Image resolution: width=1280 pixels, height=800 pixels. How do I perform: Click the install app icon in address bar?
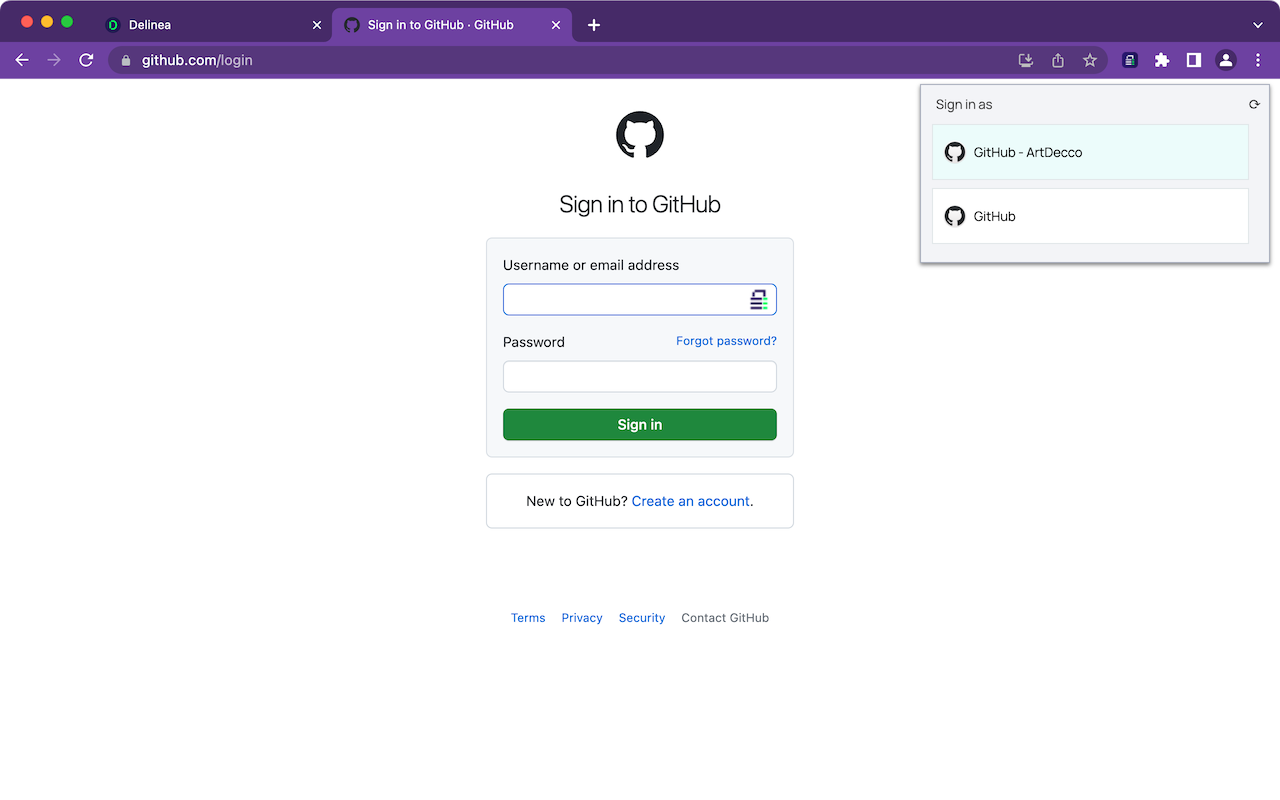(1026, 60)
